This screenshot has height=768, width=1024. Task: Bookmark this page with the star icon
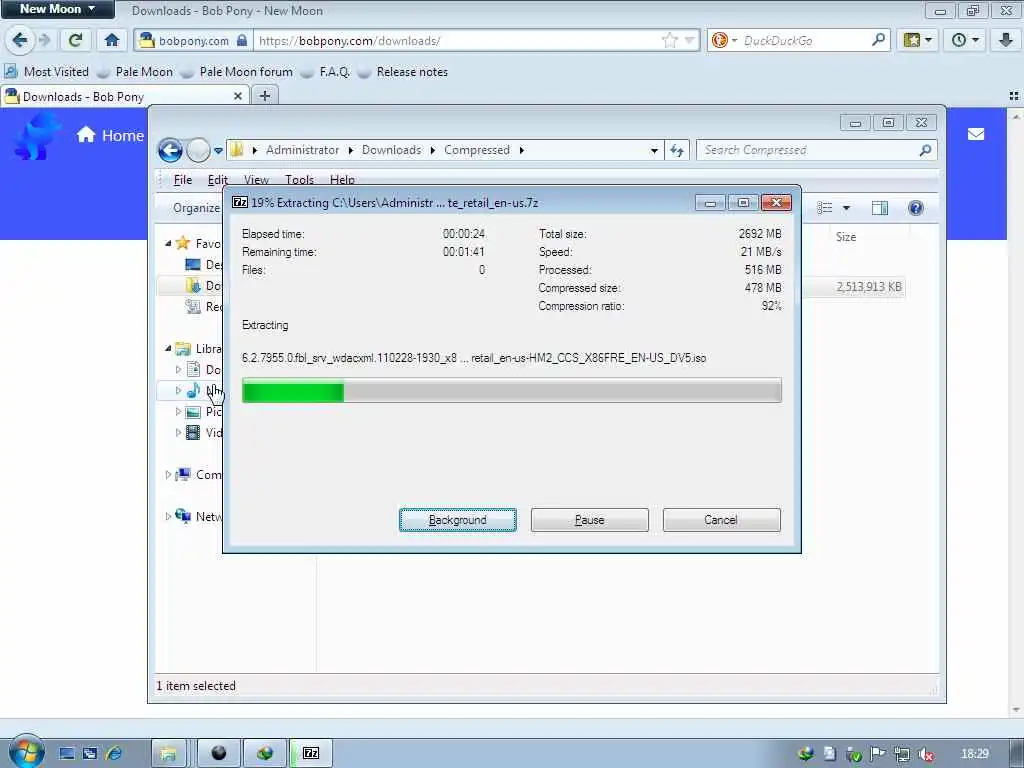(x=669, y=40)
